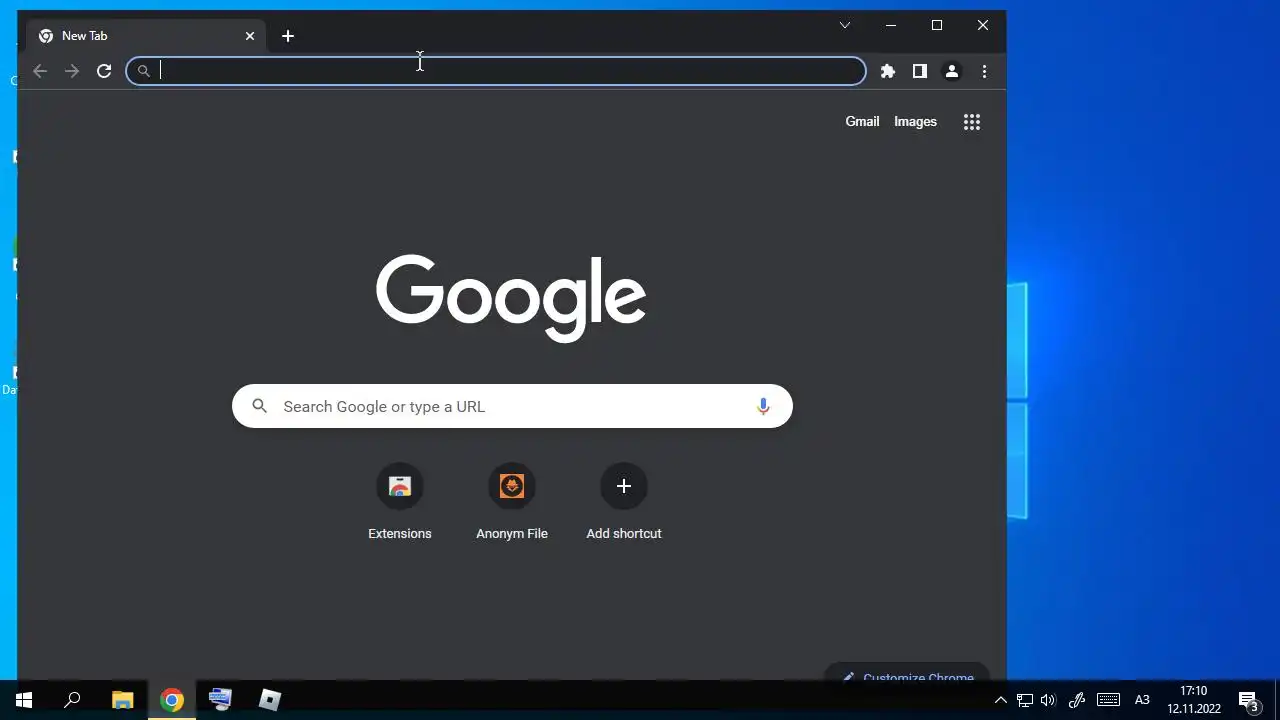This screenshot has height=720, width=1280.
Task: Reload the page with the refresh icon
Action: [104, 71]
